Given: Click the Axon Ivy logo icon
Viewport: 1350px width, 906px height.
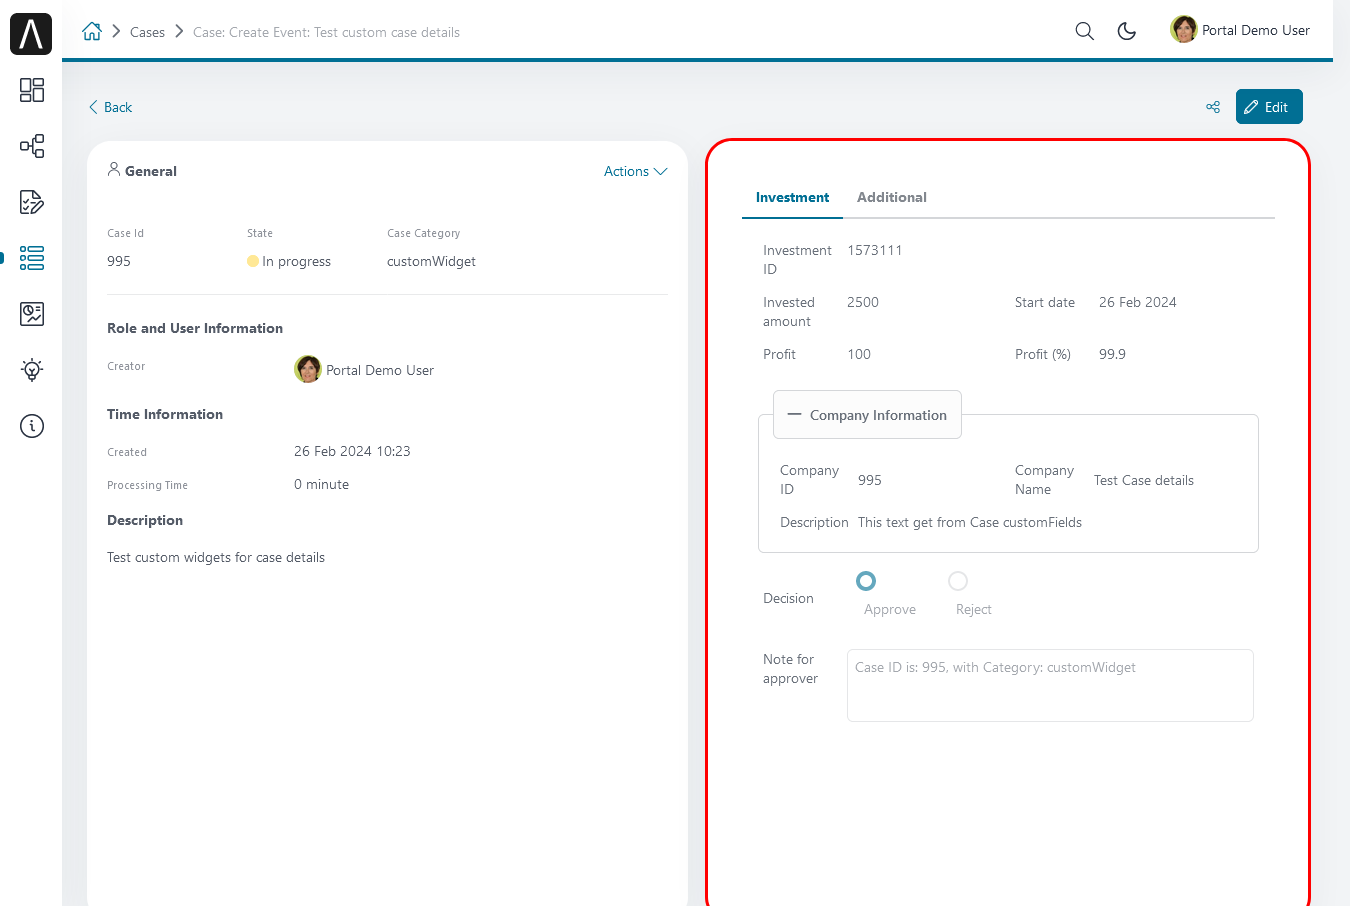Looking at the screenshot, I should click(31, 34).
